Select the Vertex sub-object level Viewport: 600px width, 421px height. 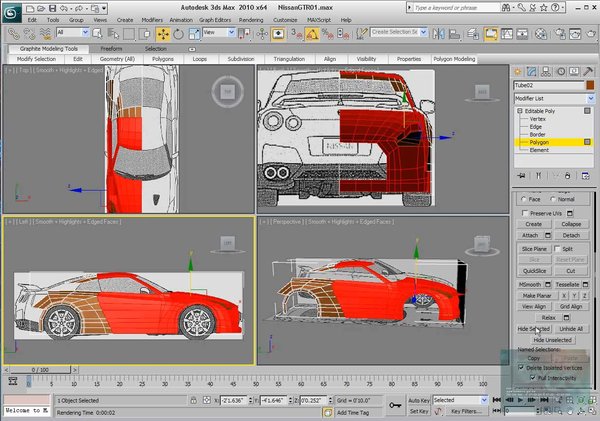[538, 119]
